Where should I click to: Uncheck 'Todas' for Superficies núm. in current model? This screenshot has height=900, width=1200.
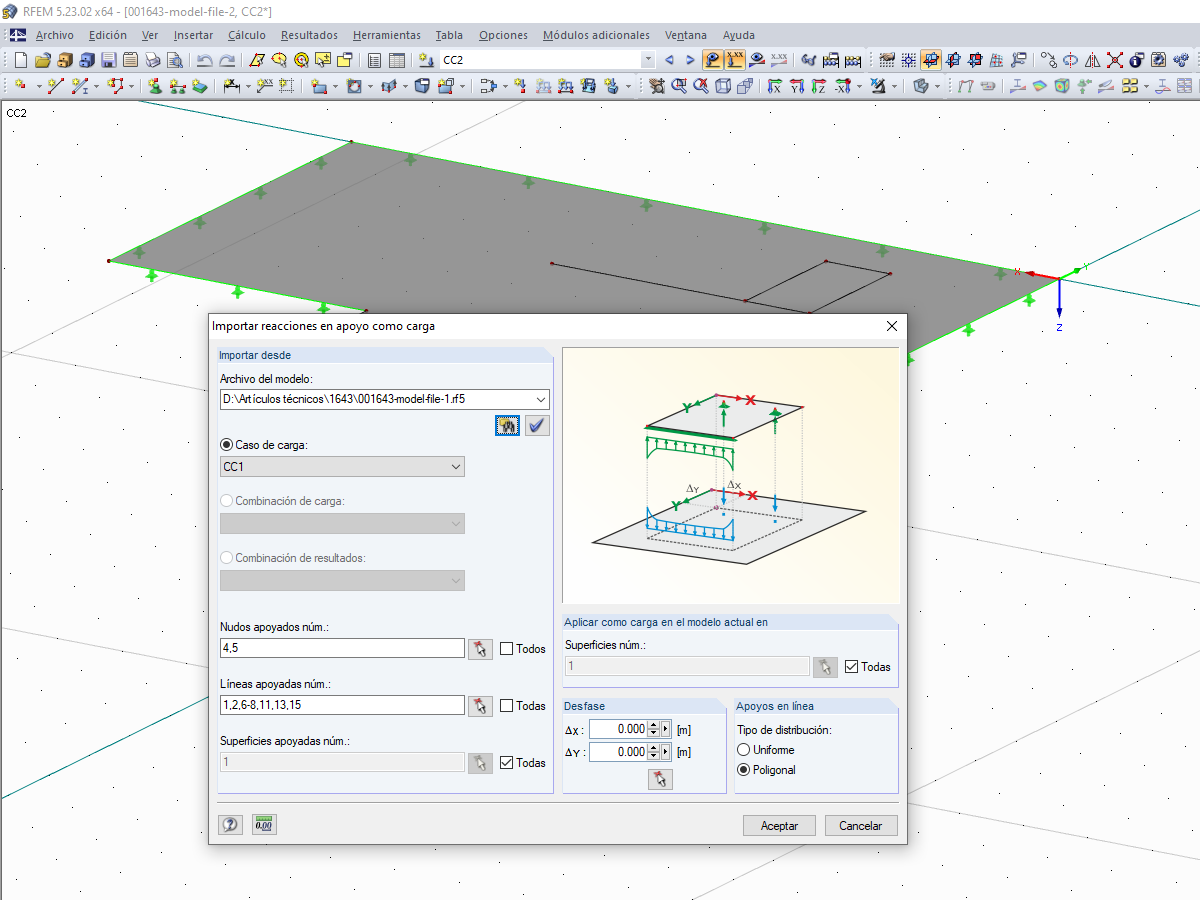coord(851,667)
